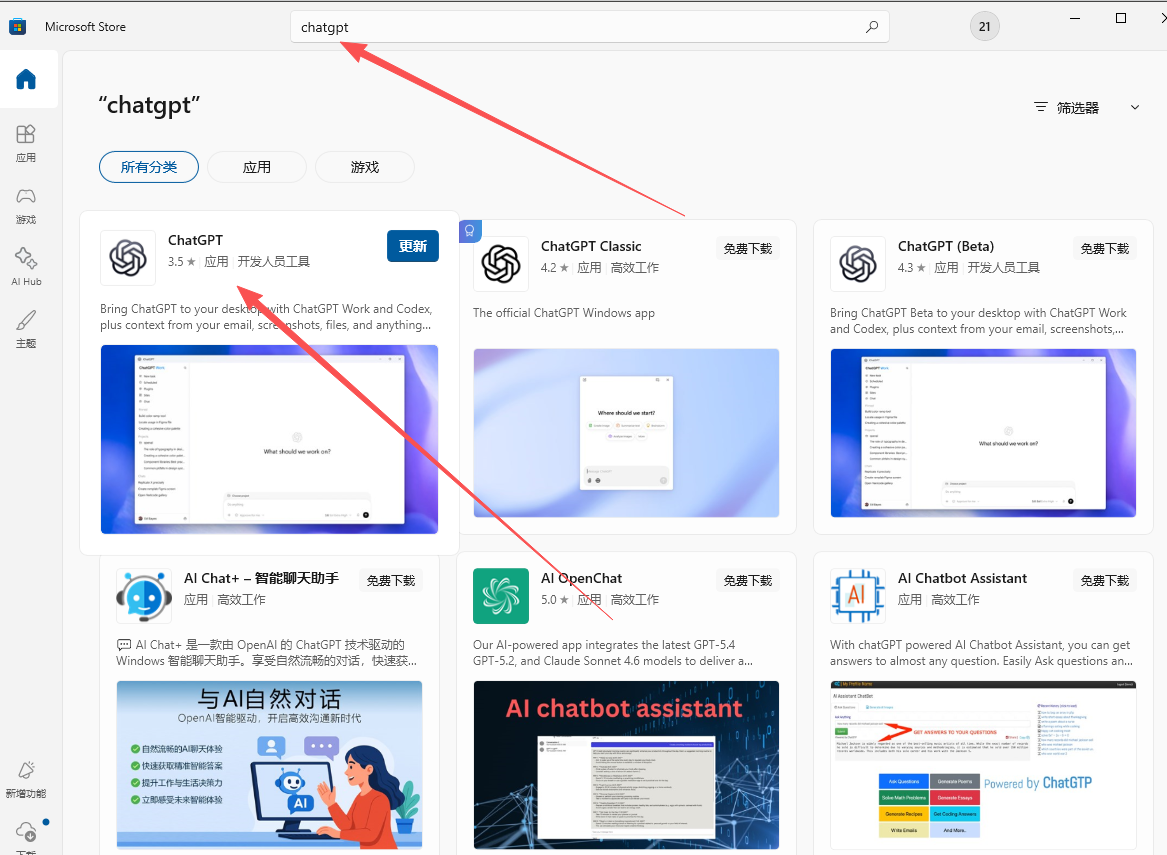
Task: Open ChatGPT (Beta) screenshot preview
Action: click(x=983, y=433)
